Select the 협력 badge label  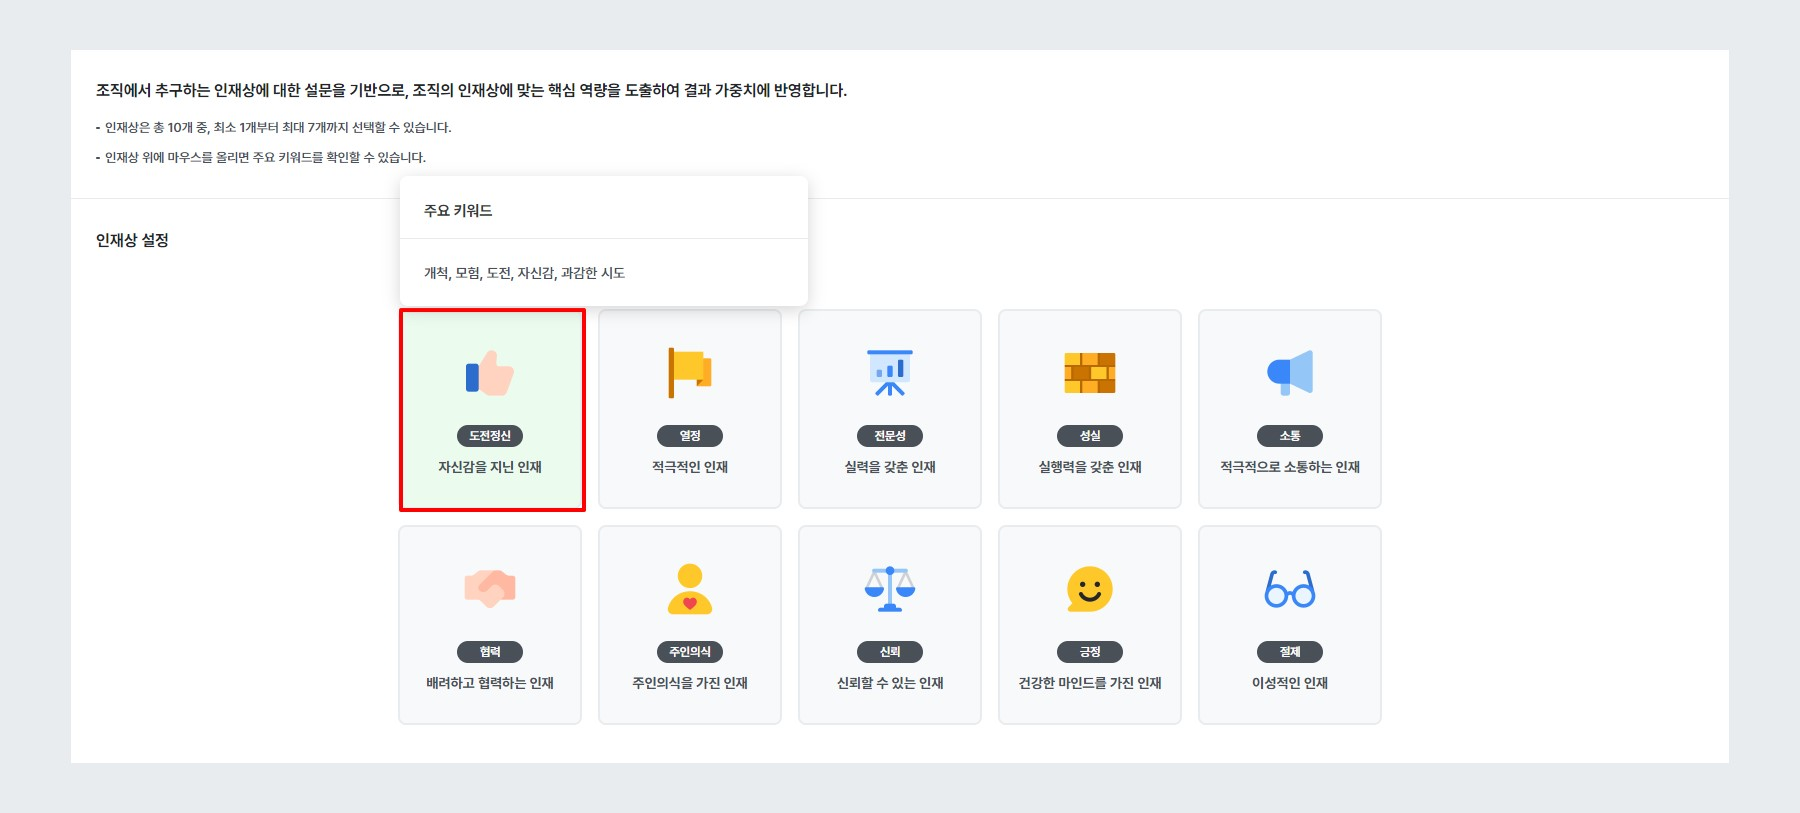point(490,652)
